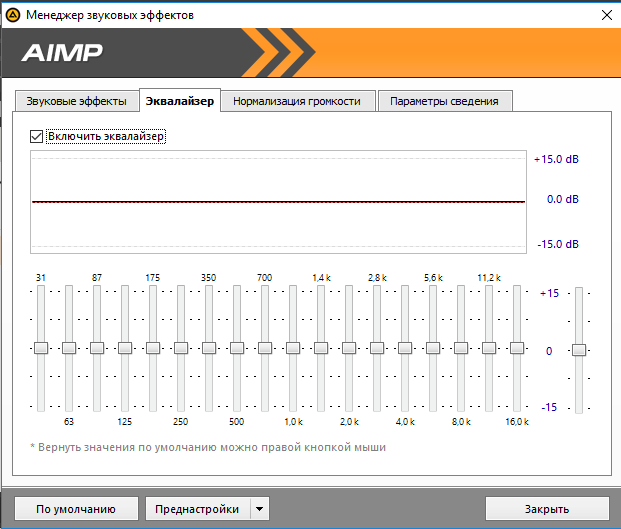621x529 pixels.
Task: Toggle the 'Включить эквалайзер' checkbox
Action: pos(36,137)
